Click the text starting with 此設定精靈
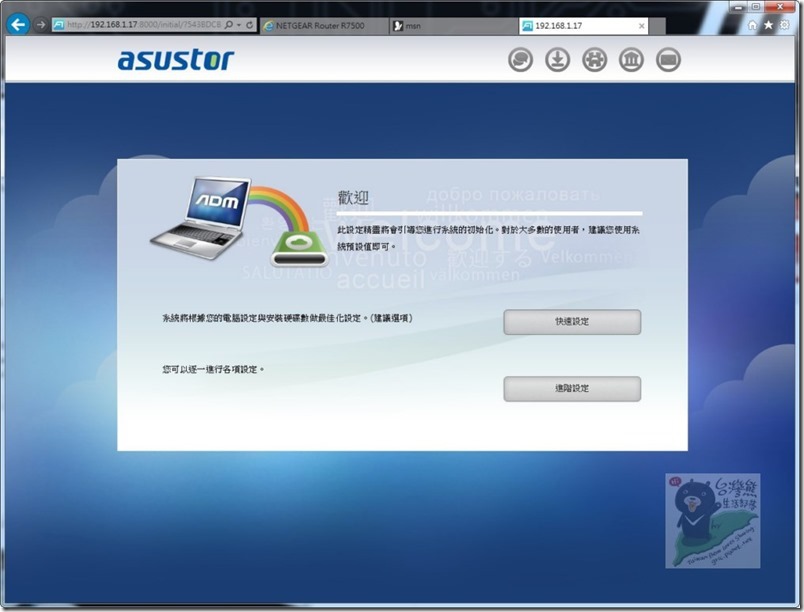The image size is (804, 612). 488,238
